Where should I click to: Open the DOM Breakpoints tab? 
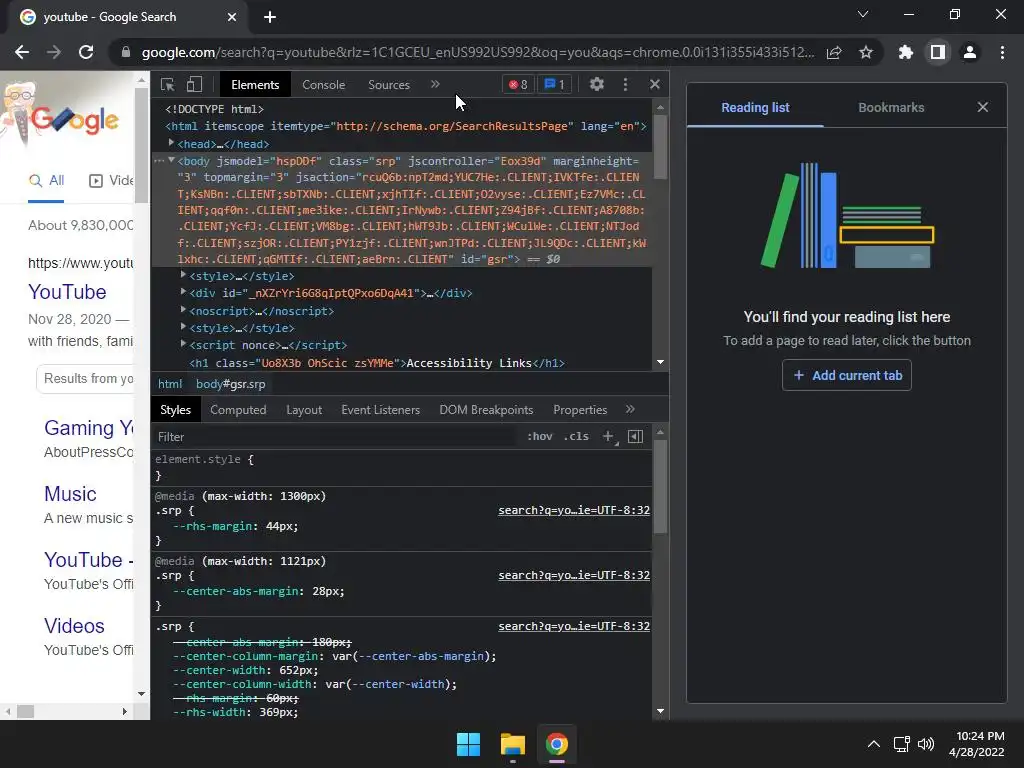click(486, 409)
